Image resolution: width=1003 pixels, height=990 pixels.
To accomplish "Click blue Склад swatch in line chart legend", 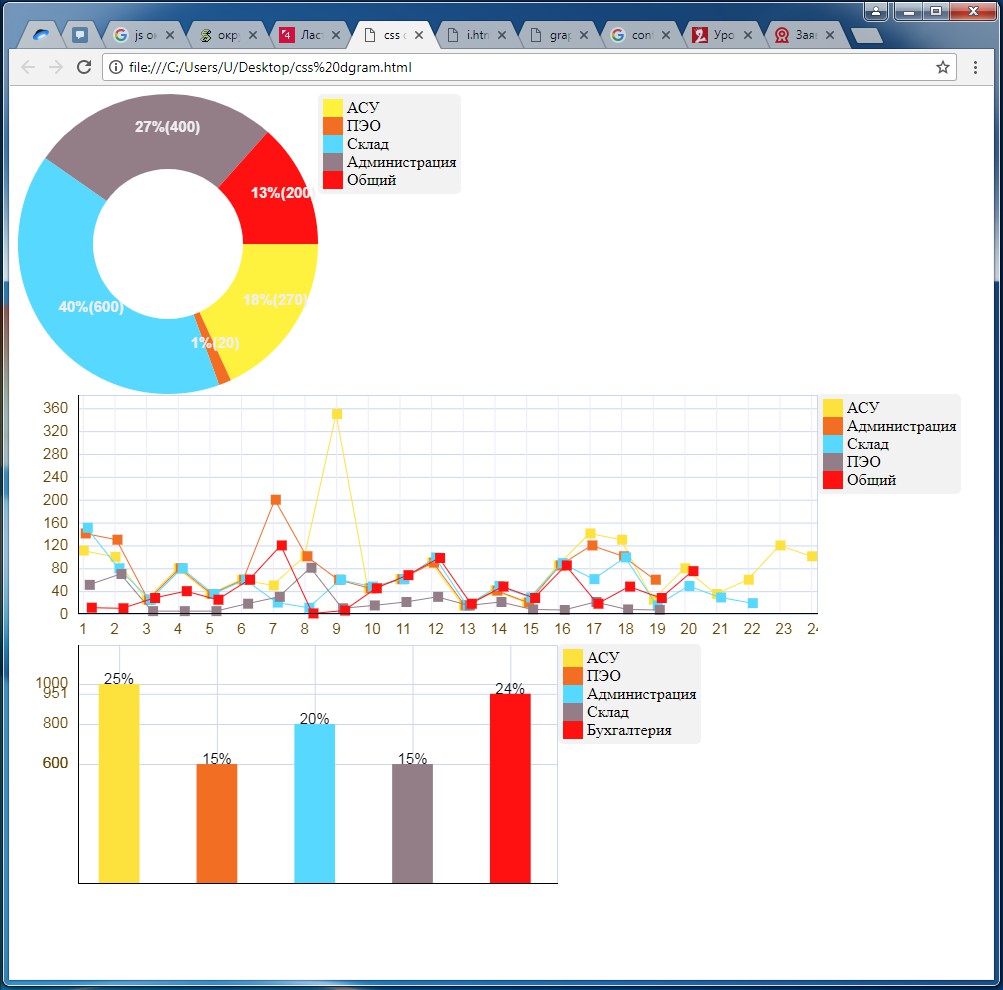I will (832, 444).
